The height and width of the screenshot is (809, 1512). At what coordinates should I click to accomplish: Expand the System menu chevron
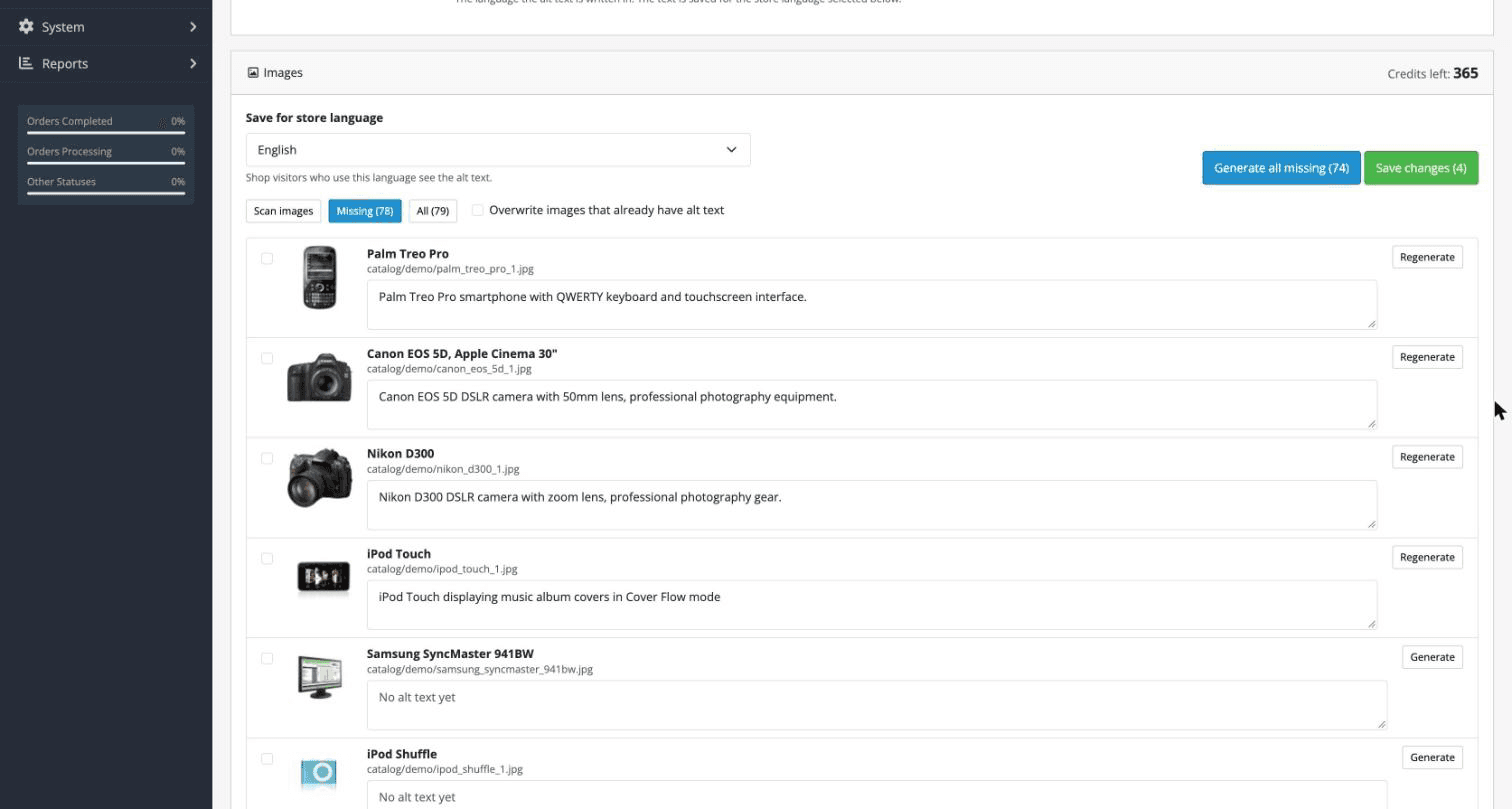point(193,26)
